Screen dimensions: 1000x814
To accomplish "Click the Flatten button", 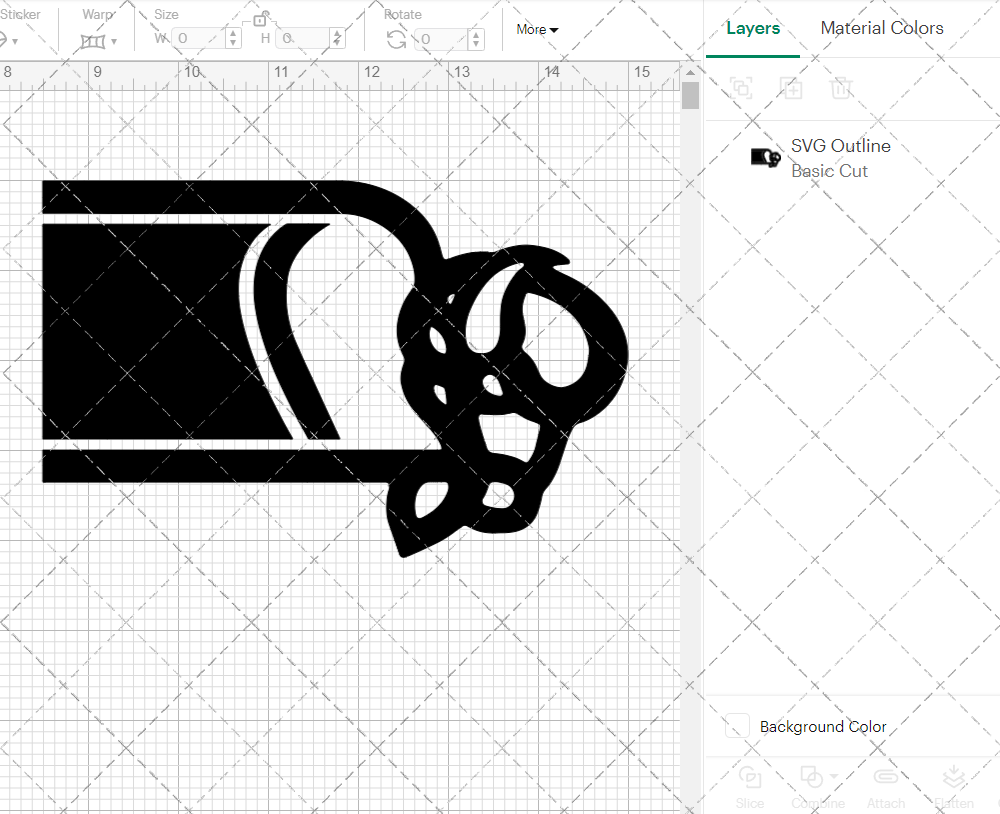I will [953, 787].
